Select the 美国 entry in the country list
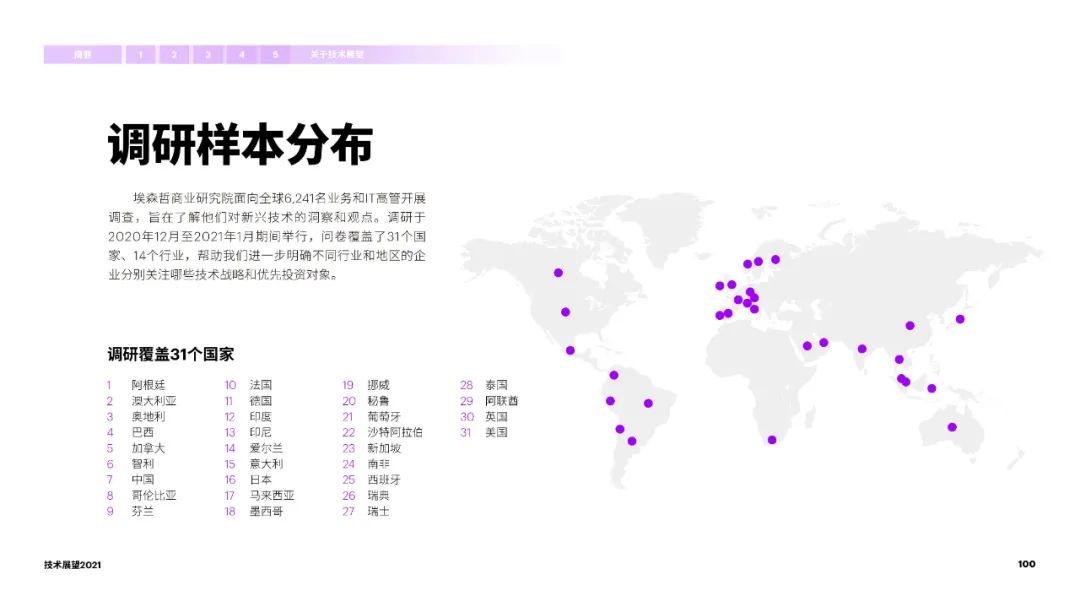This screenshot has width=1080, height=607. (x=496, y=433)
